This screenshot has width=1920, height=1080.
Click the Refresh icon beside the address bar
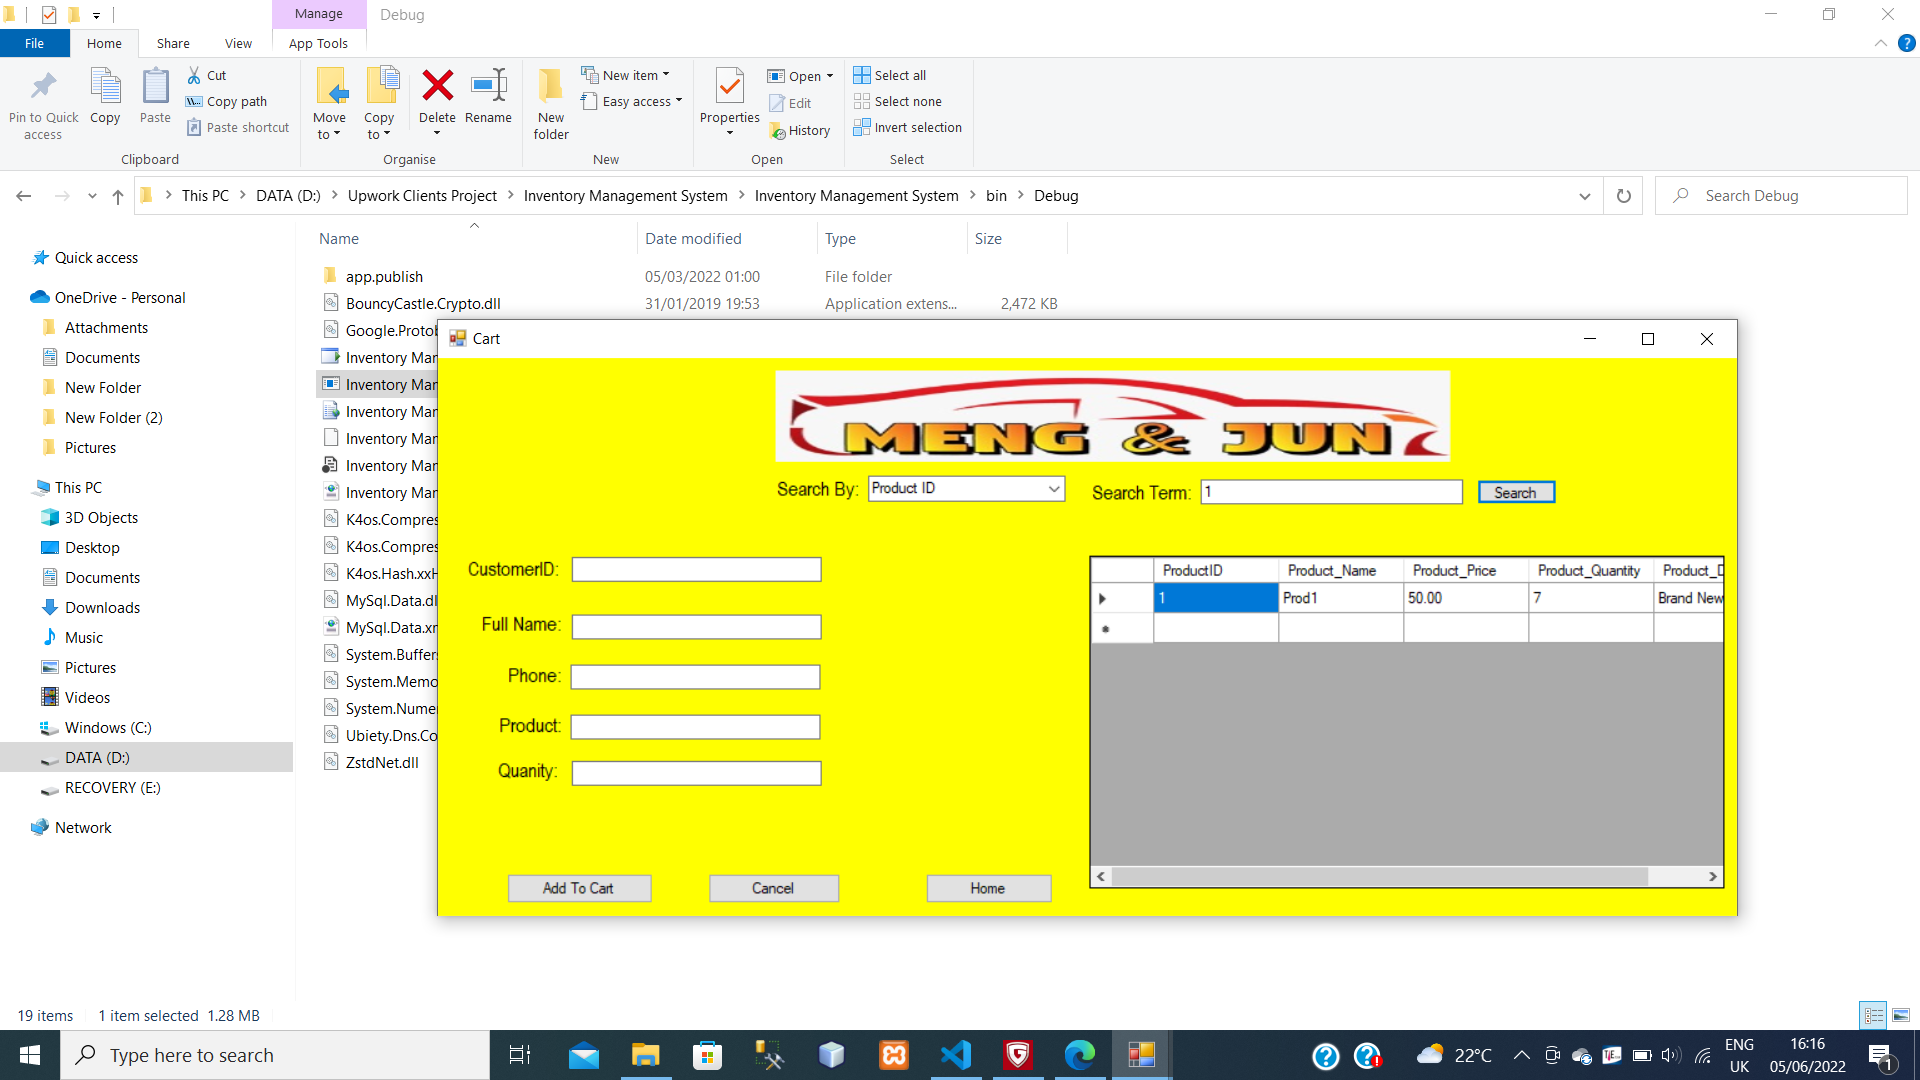1624,196
